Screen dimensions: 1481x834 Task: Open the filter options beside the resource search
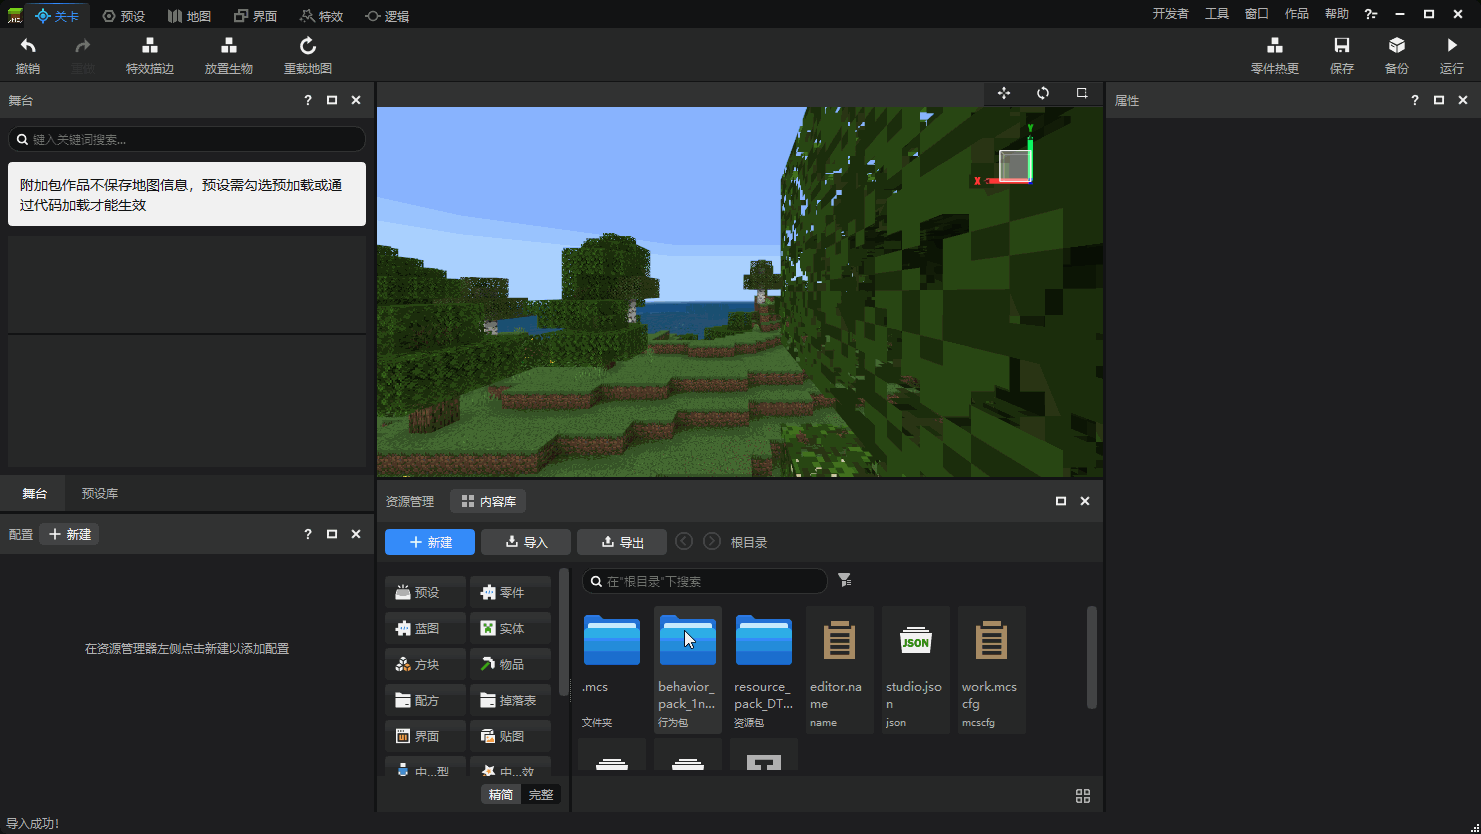845,580
